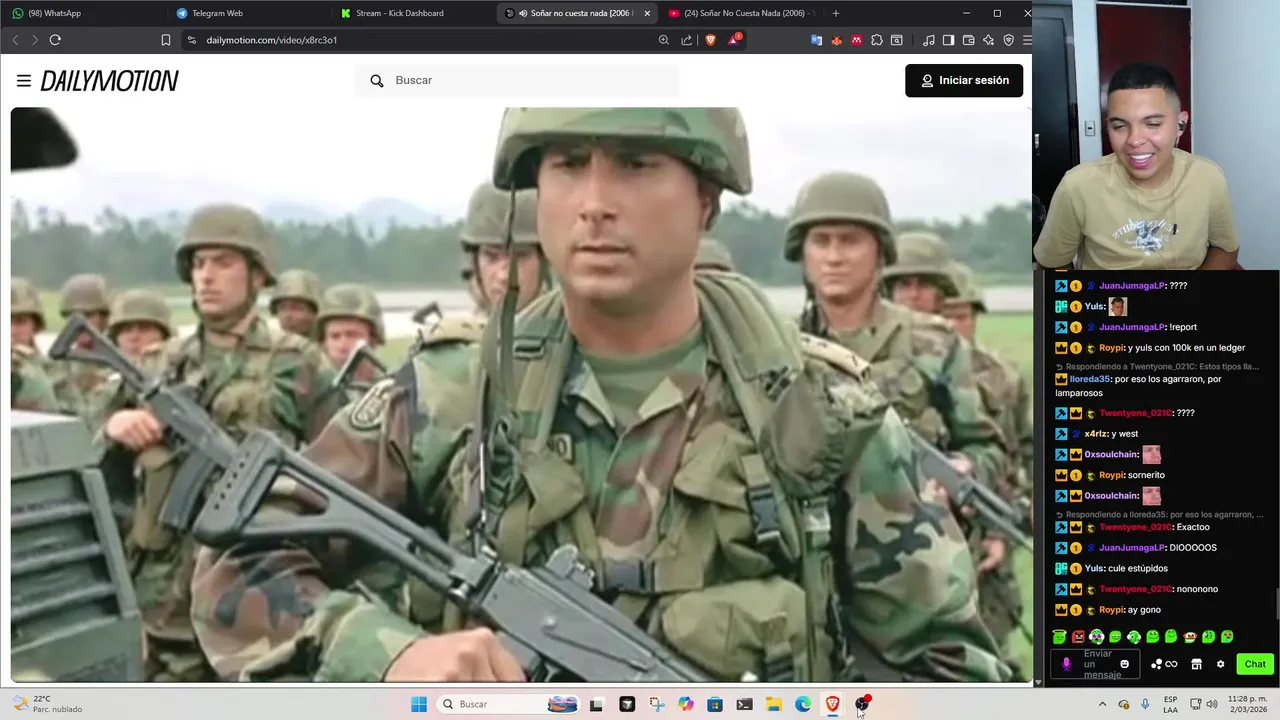This screenshot has width=1280, height=720.
Task: Open the Brave VPN shield icon
Action: (x=1008, y=40)
